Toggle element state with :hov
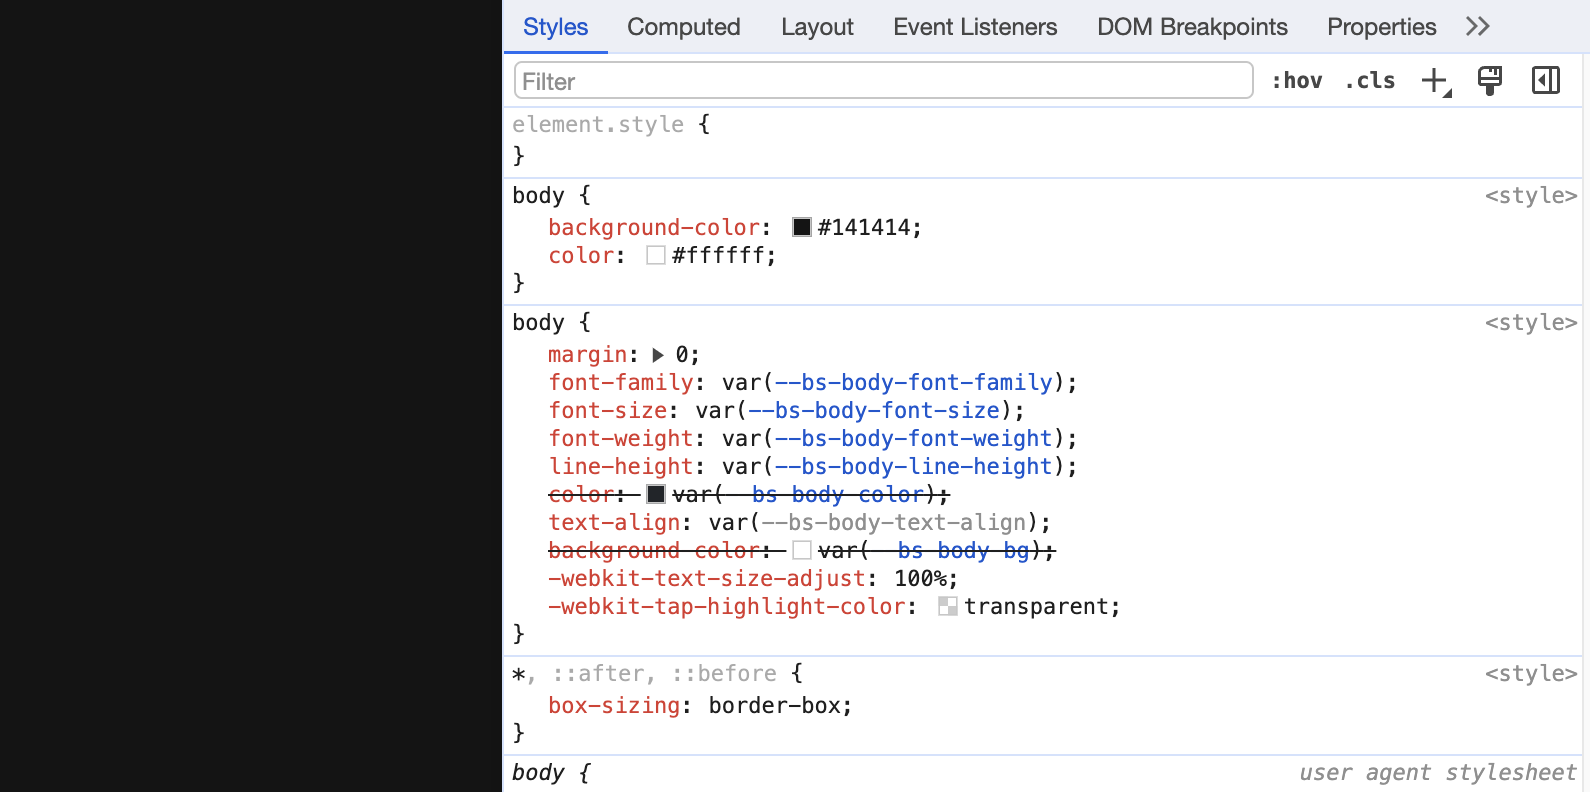Viewport: 1590px width, 792px height. pos(1297,81)
